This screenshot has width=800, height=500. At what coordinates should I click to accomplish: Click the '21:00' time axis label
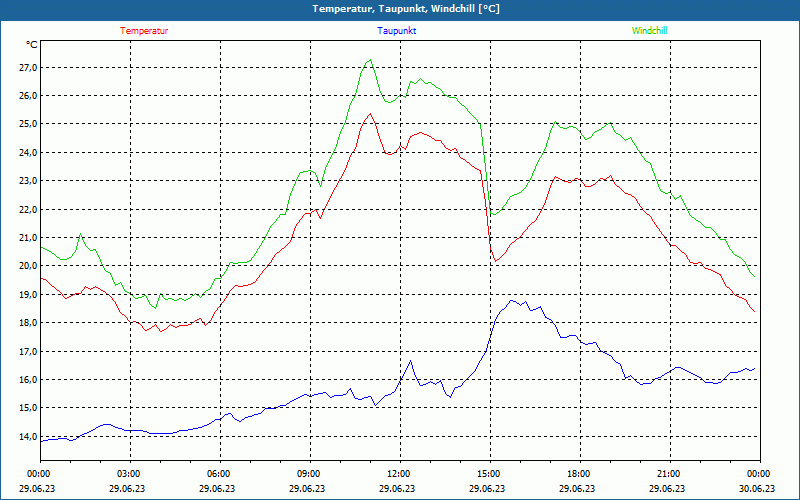(667, 474)
